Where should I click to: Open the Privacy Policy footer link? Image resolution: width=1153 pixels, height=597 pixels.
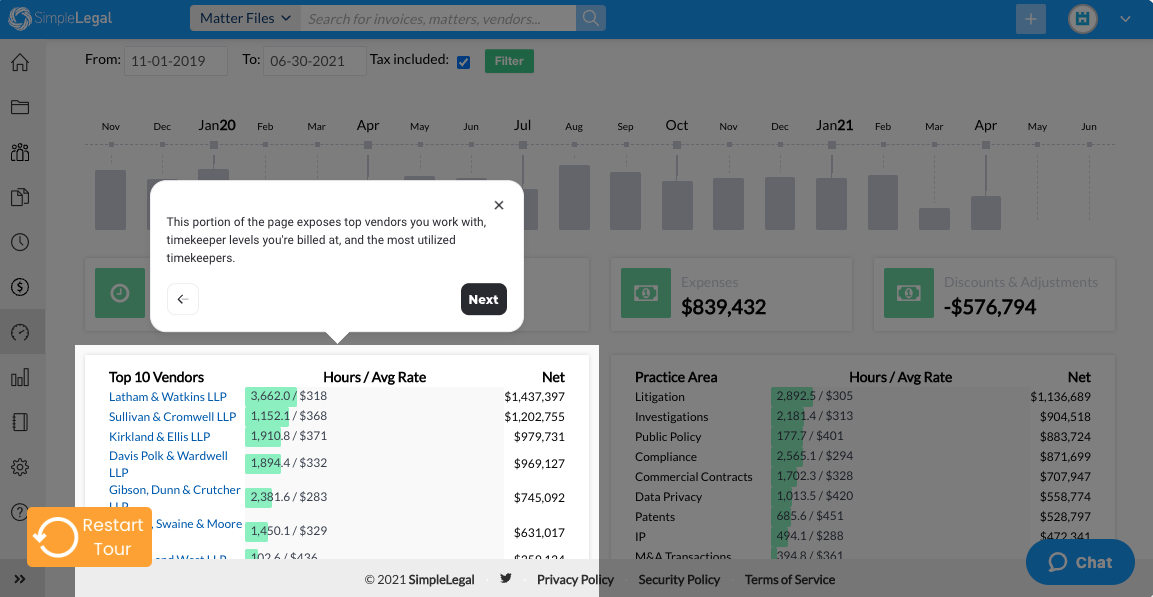click(575, 580)
